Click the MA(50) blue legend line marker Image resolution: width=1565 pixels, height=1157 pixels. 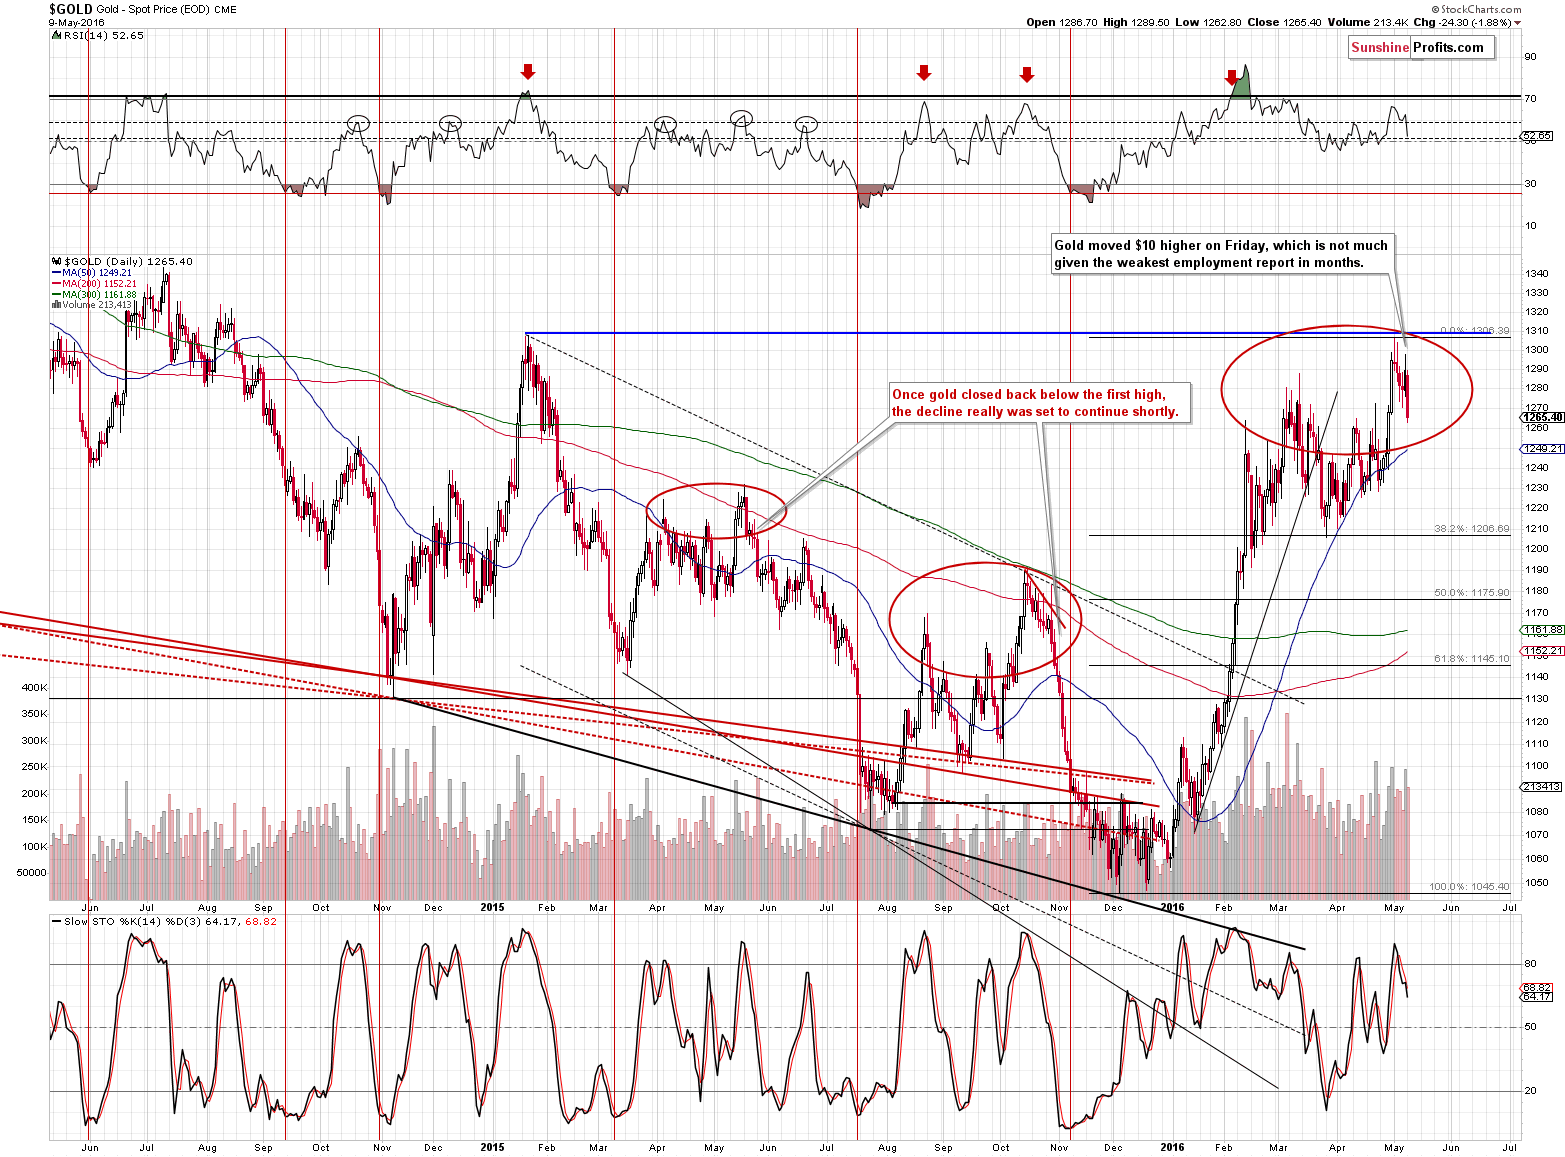point(55,273)
